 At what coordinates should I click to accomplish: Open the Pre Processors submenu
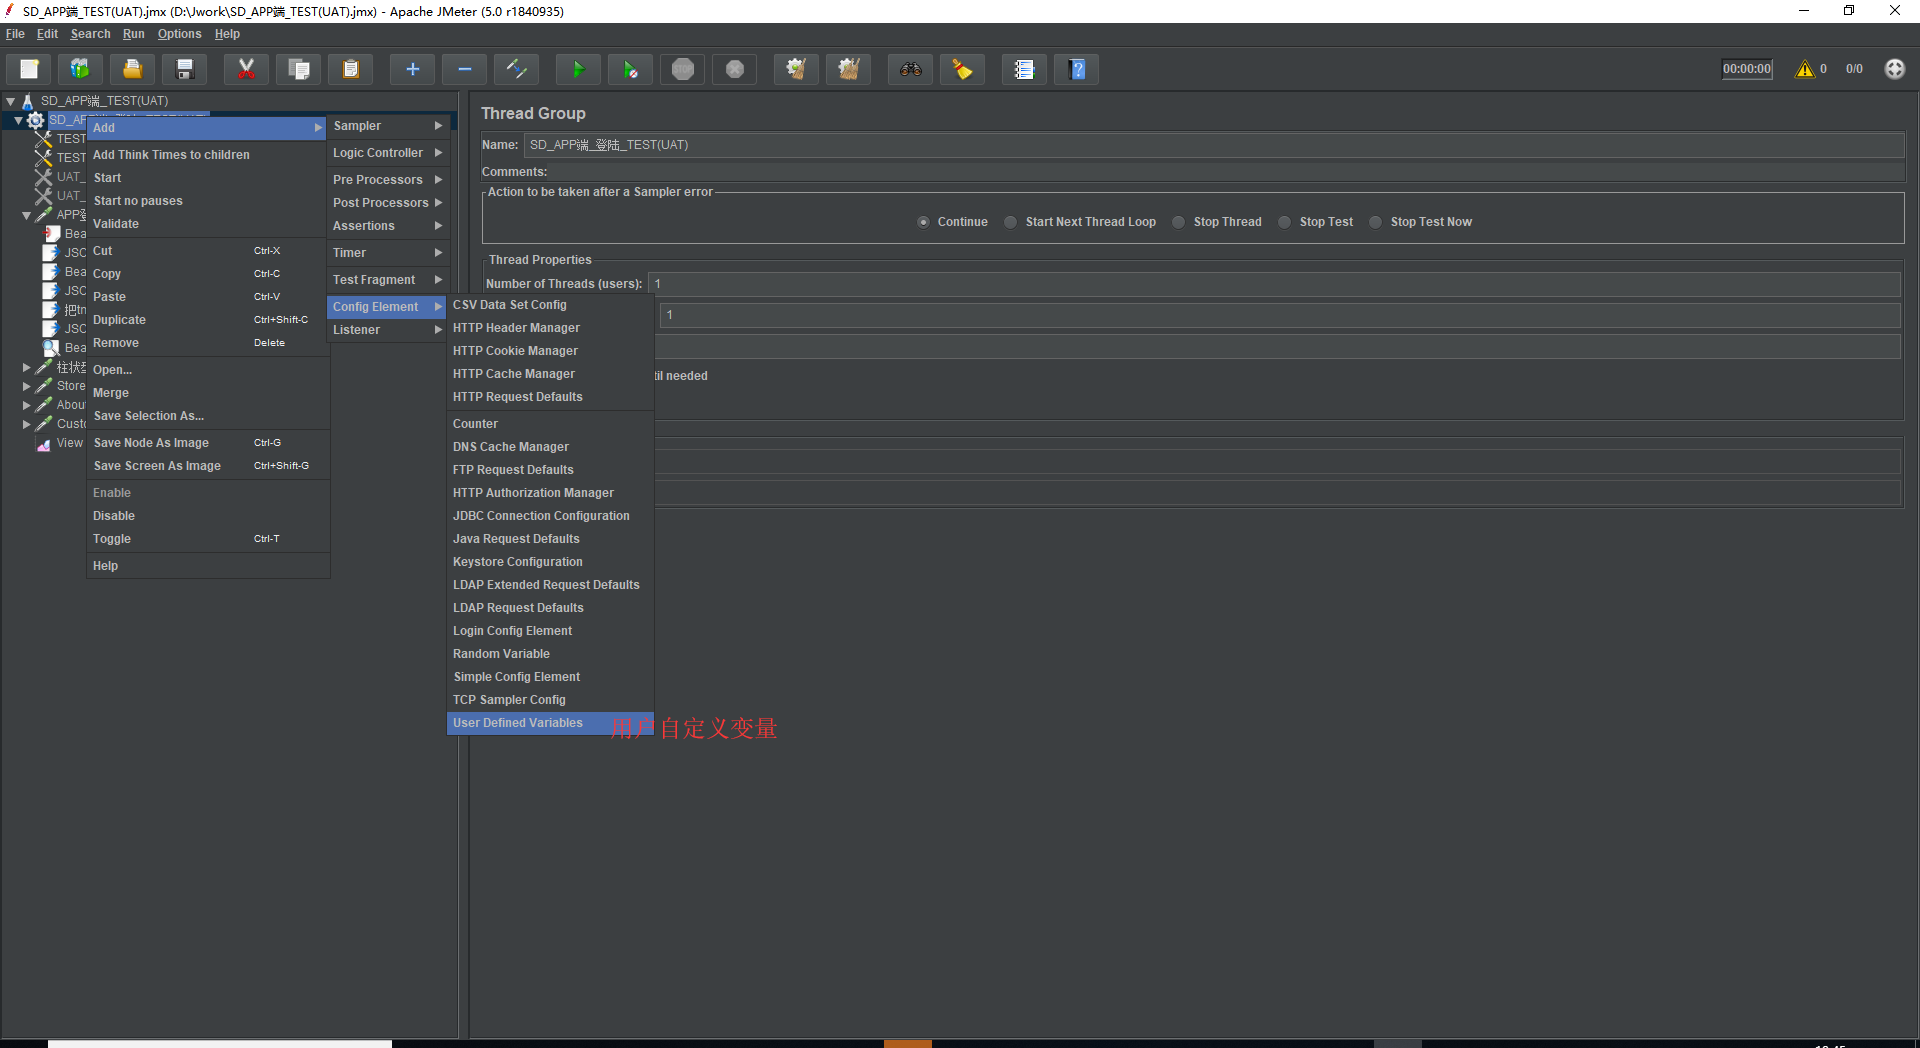click(387, 180)
